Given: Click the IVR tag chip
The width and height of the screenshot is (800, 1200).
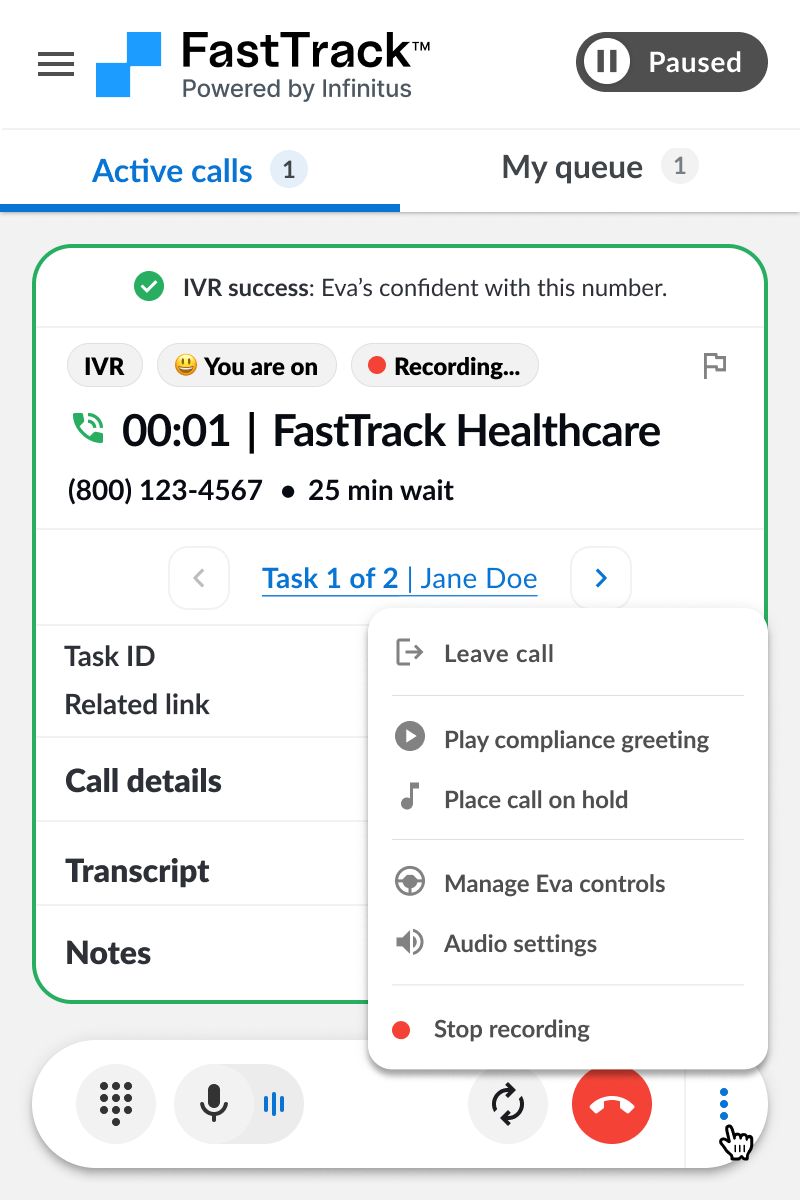Looking at the screenshot, I should 105,367.
